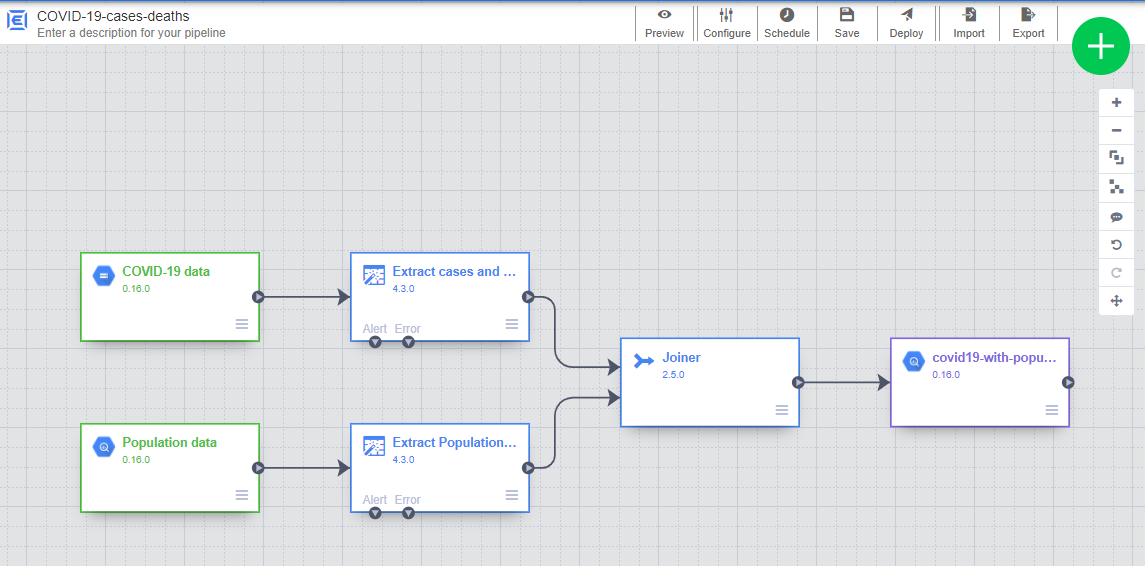
Task: Click Import in the top toolbar
Action: [968, 23]
